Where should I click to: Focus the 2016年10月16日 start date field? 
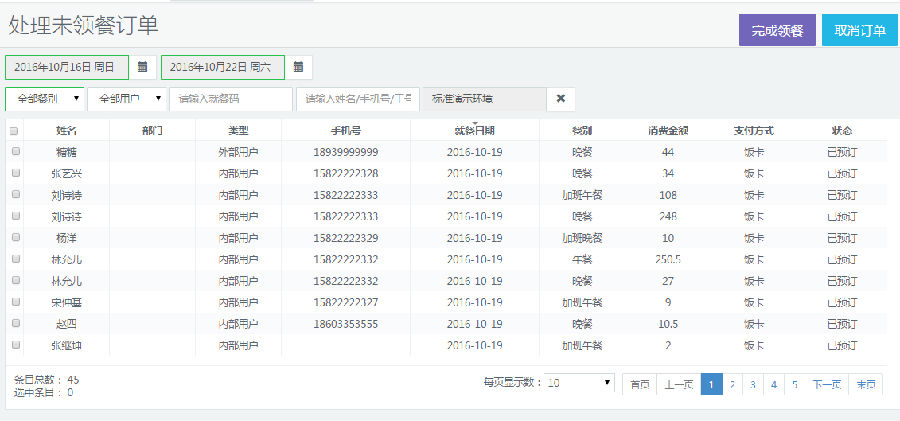point(67,67)
